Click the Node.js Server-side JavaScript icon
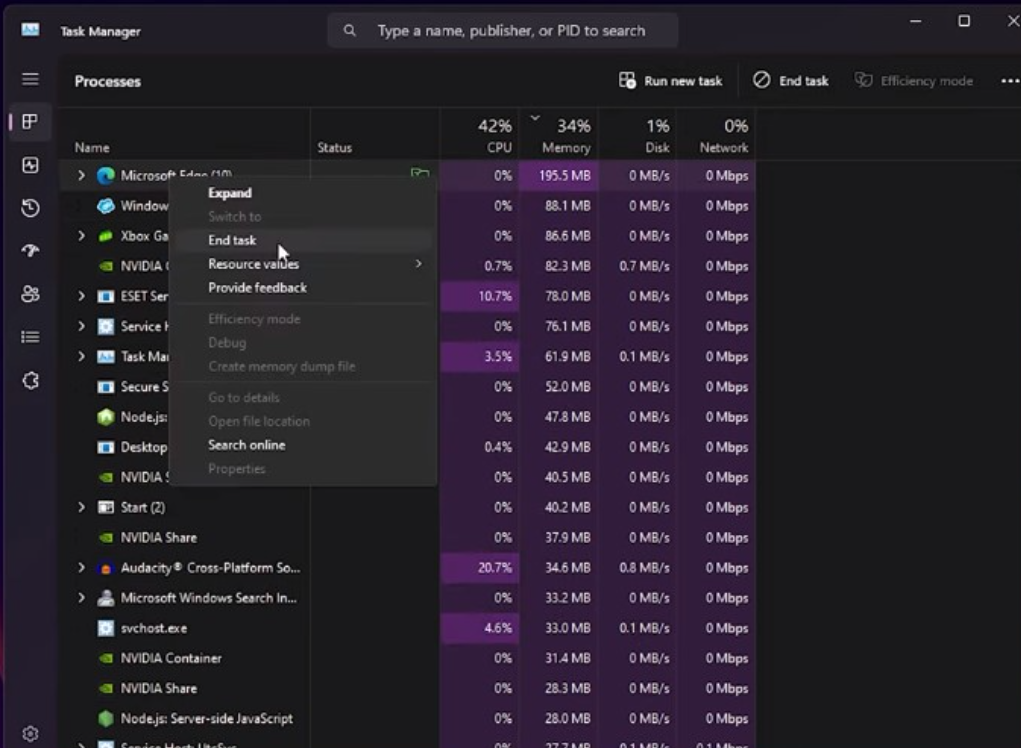Viewport: 1021px width, 748px height. click(105, 719)
